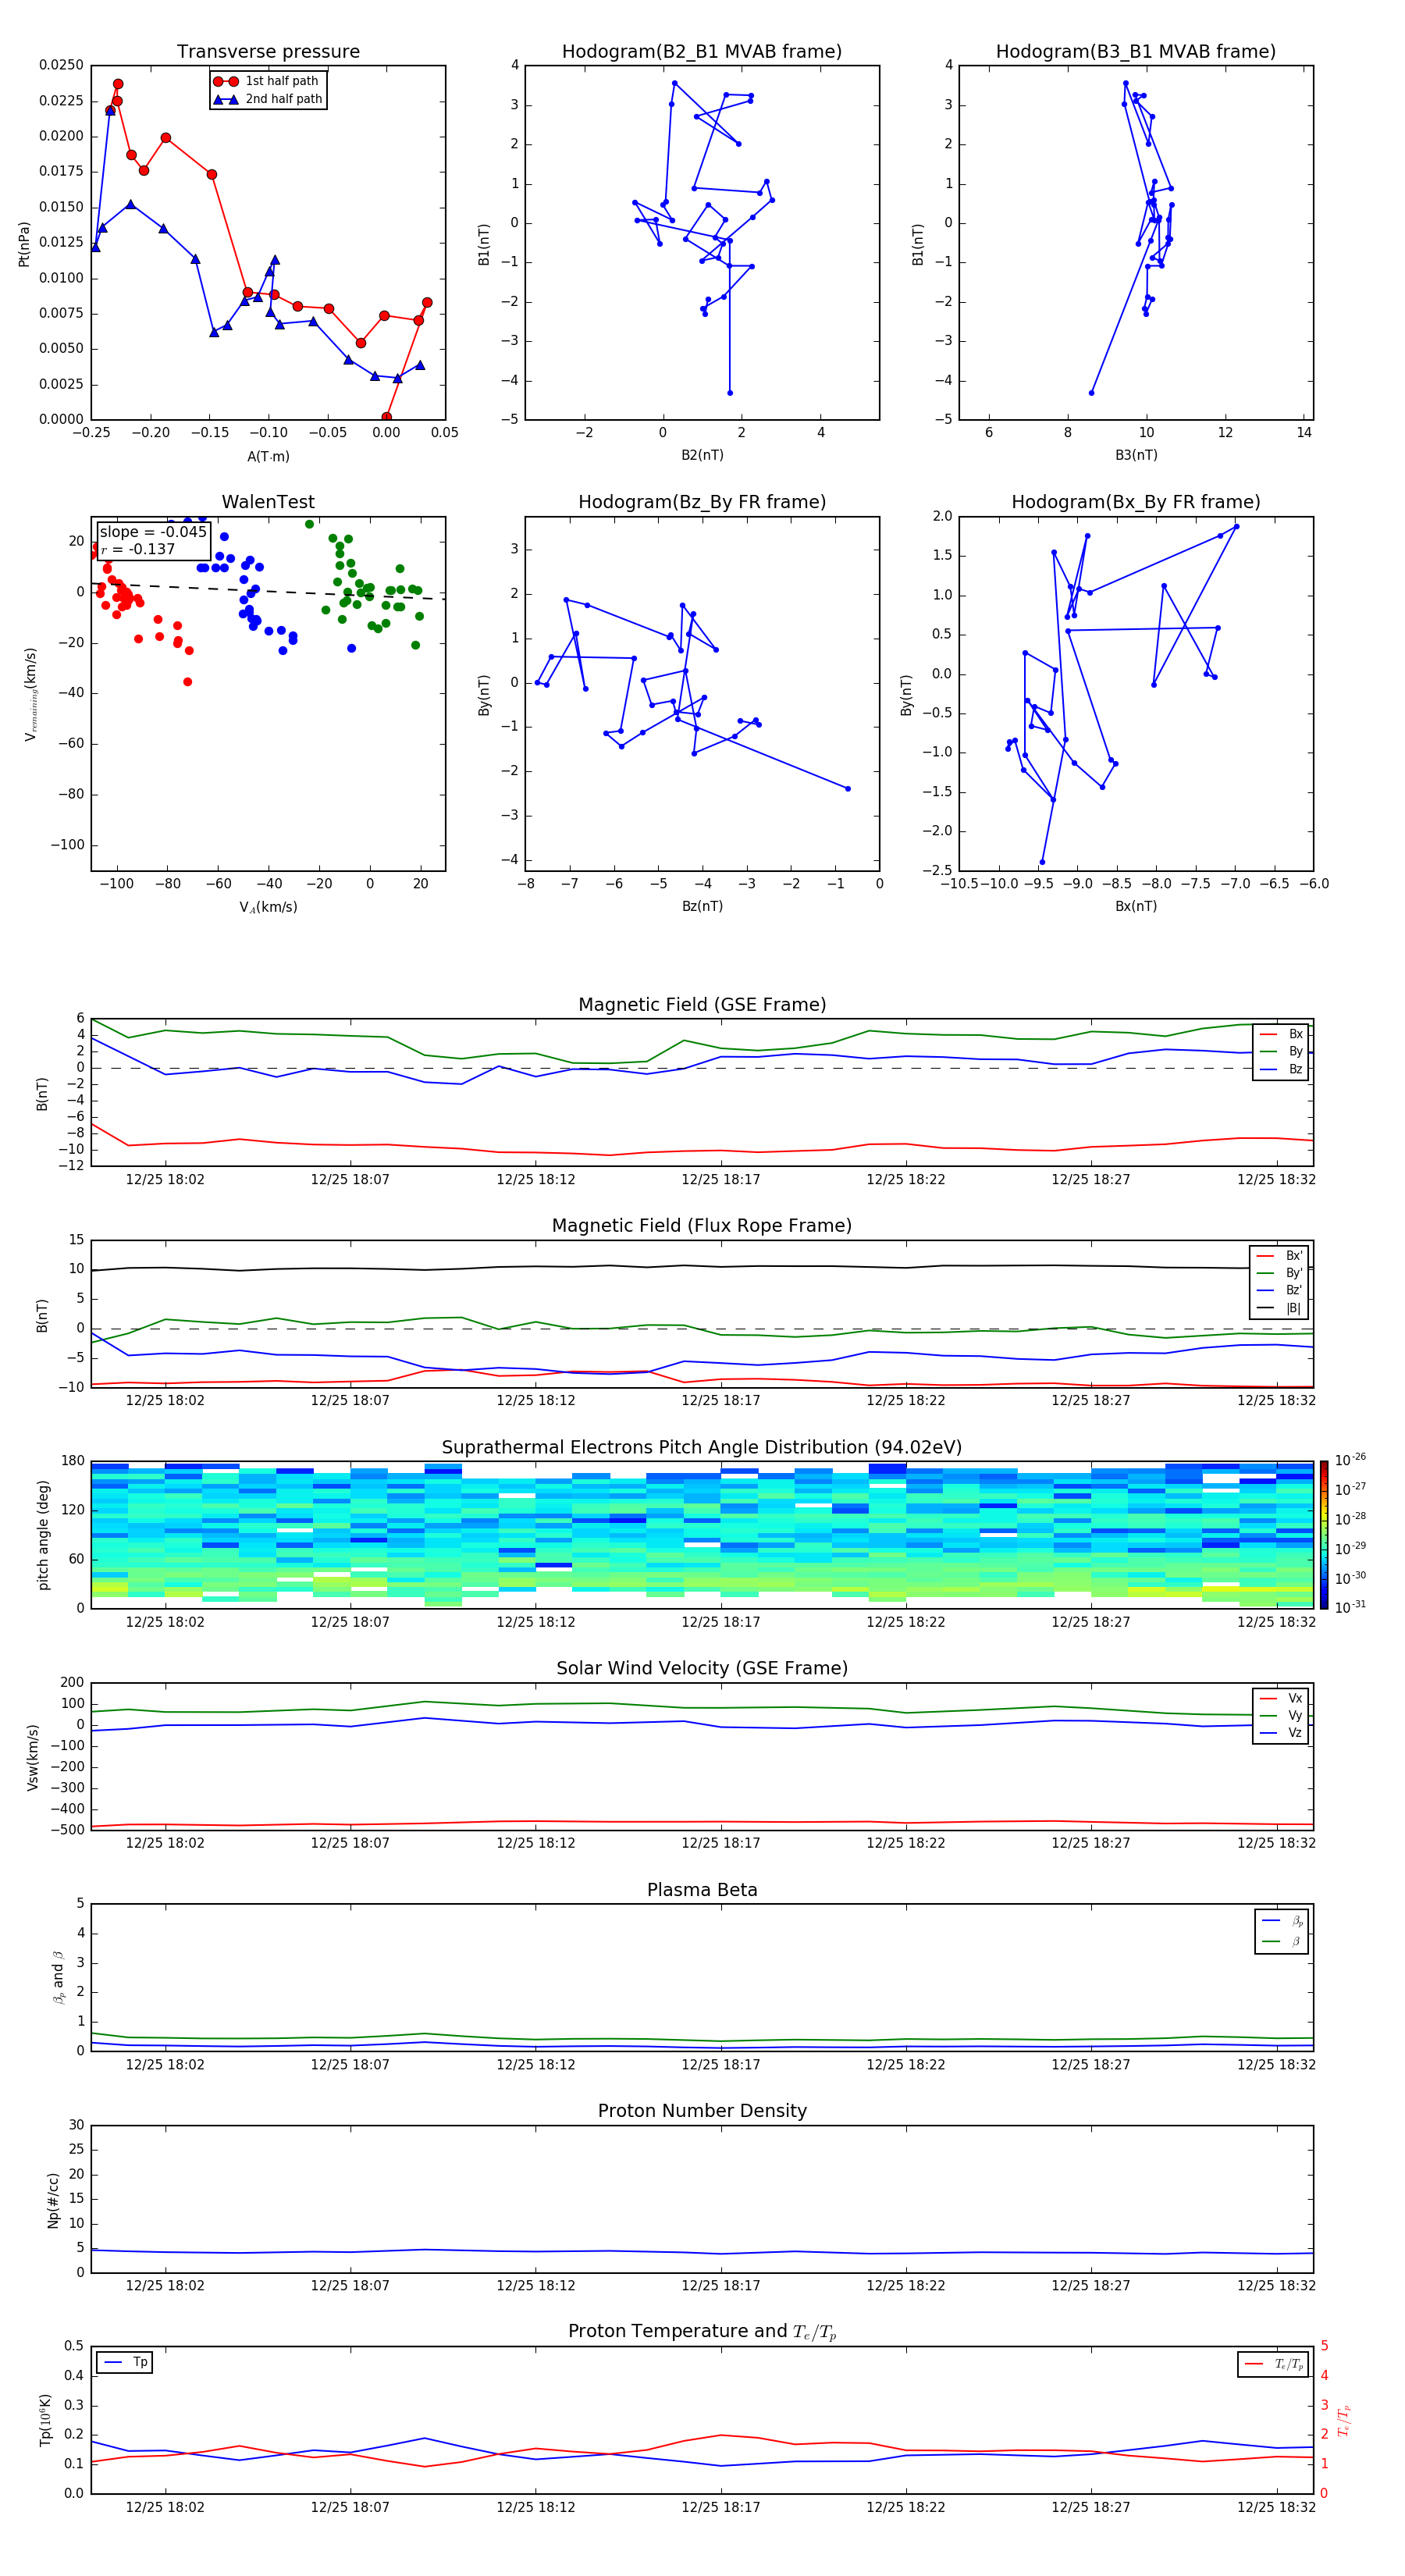Screen dimensions: 1405x2576
Task: Click 'Vz' in solar wind velocity legend
Action: 1281,1733
